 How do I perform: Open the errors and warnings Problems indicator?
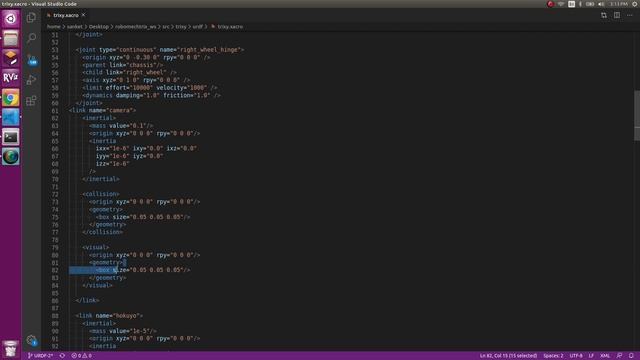point(82,356)
